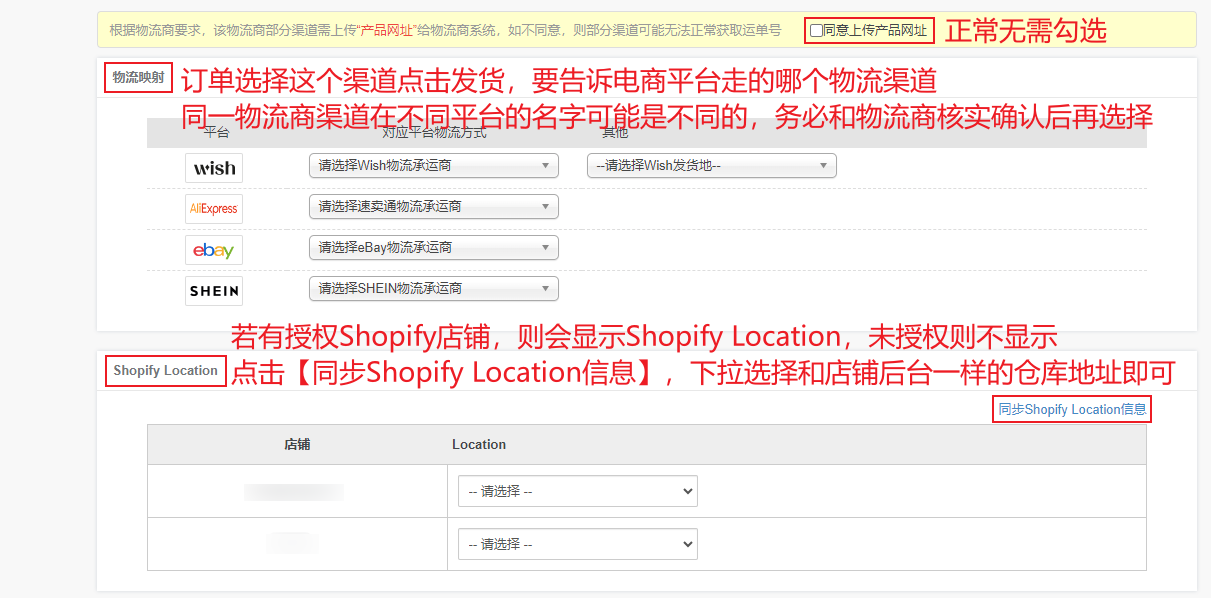Click the Location column header

tap(479, 445)
